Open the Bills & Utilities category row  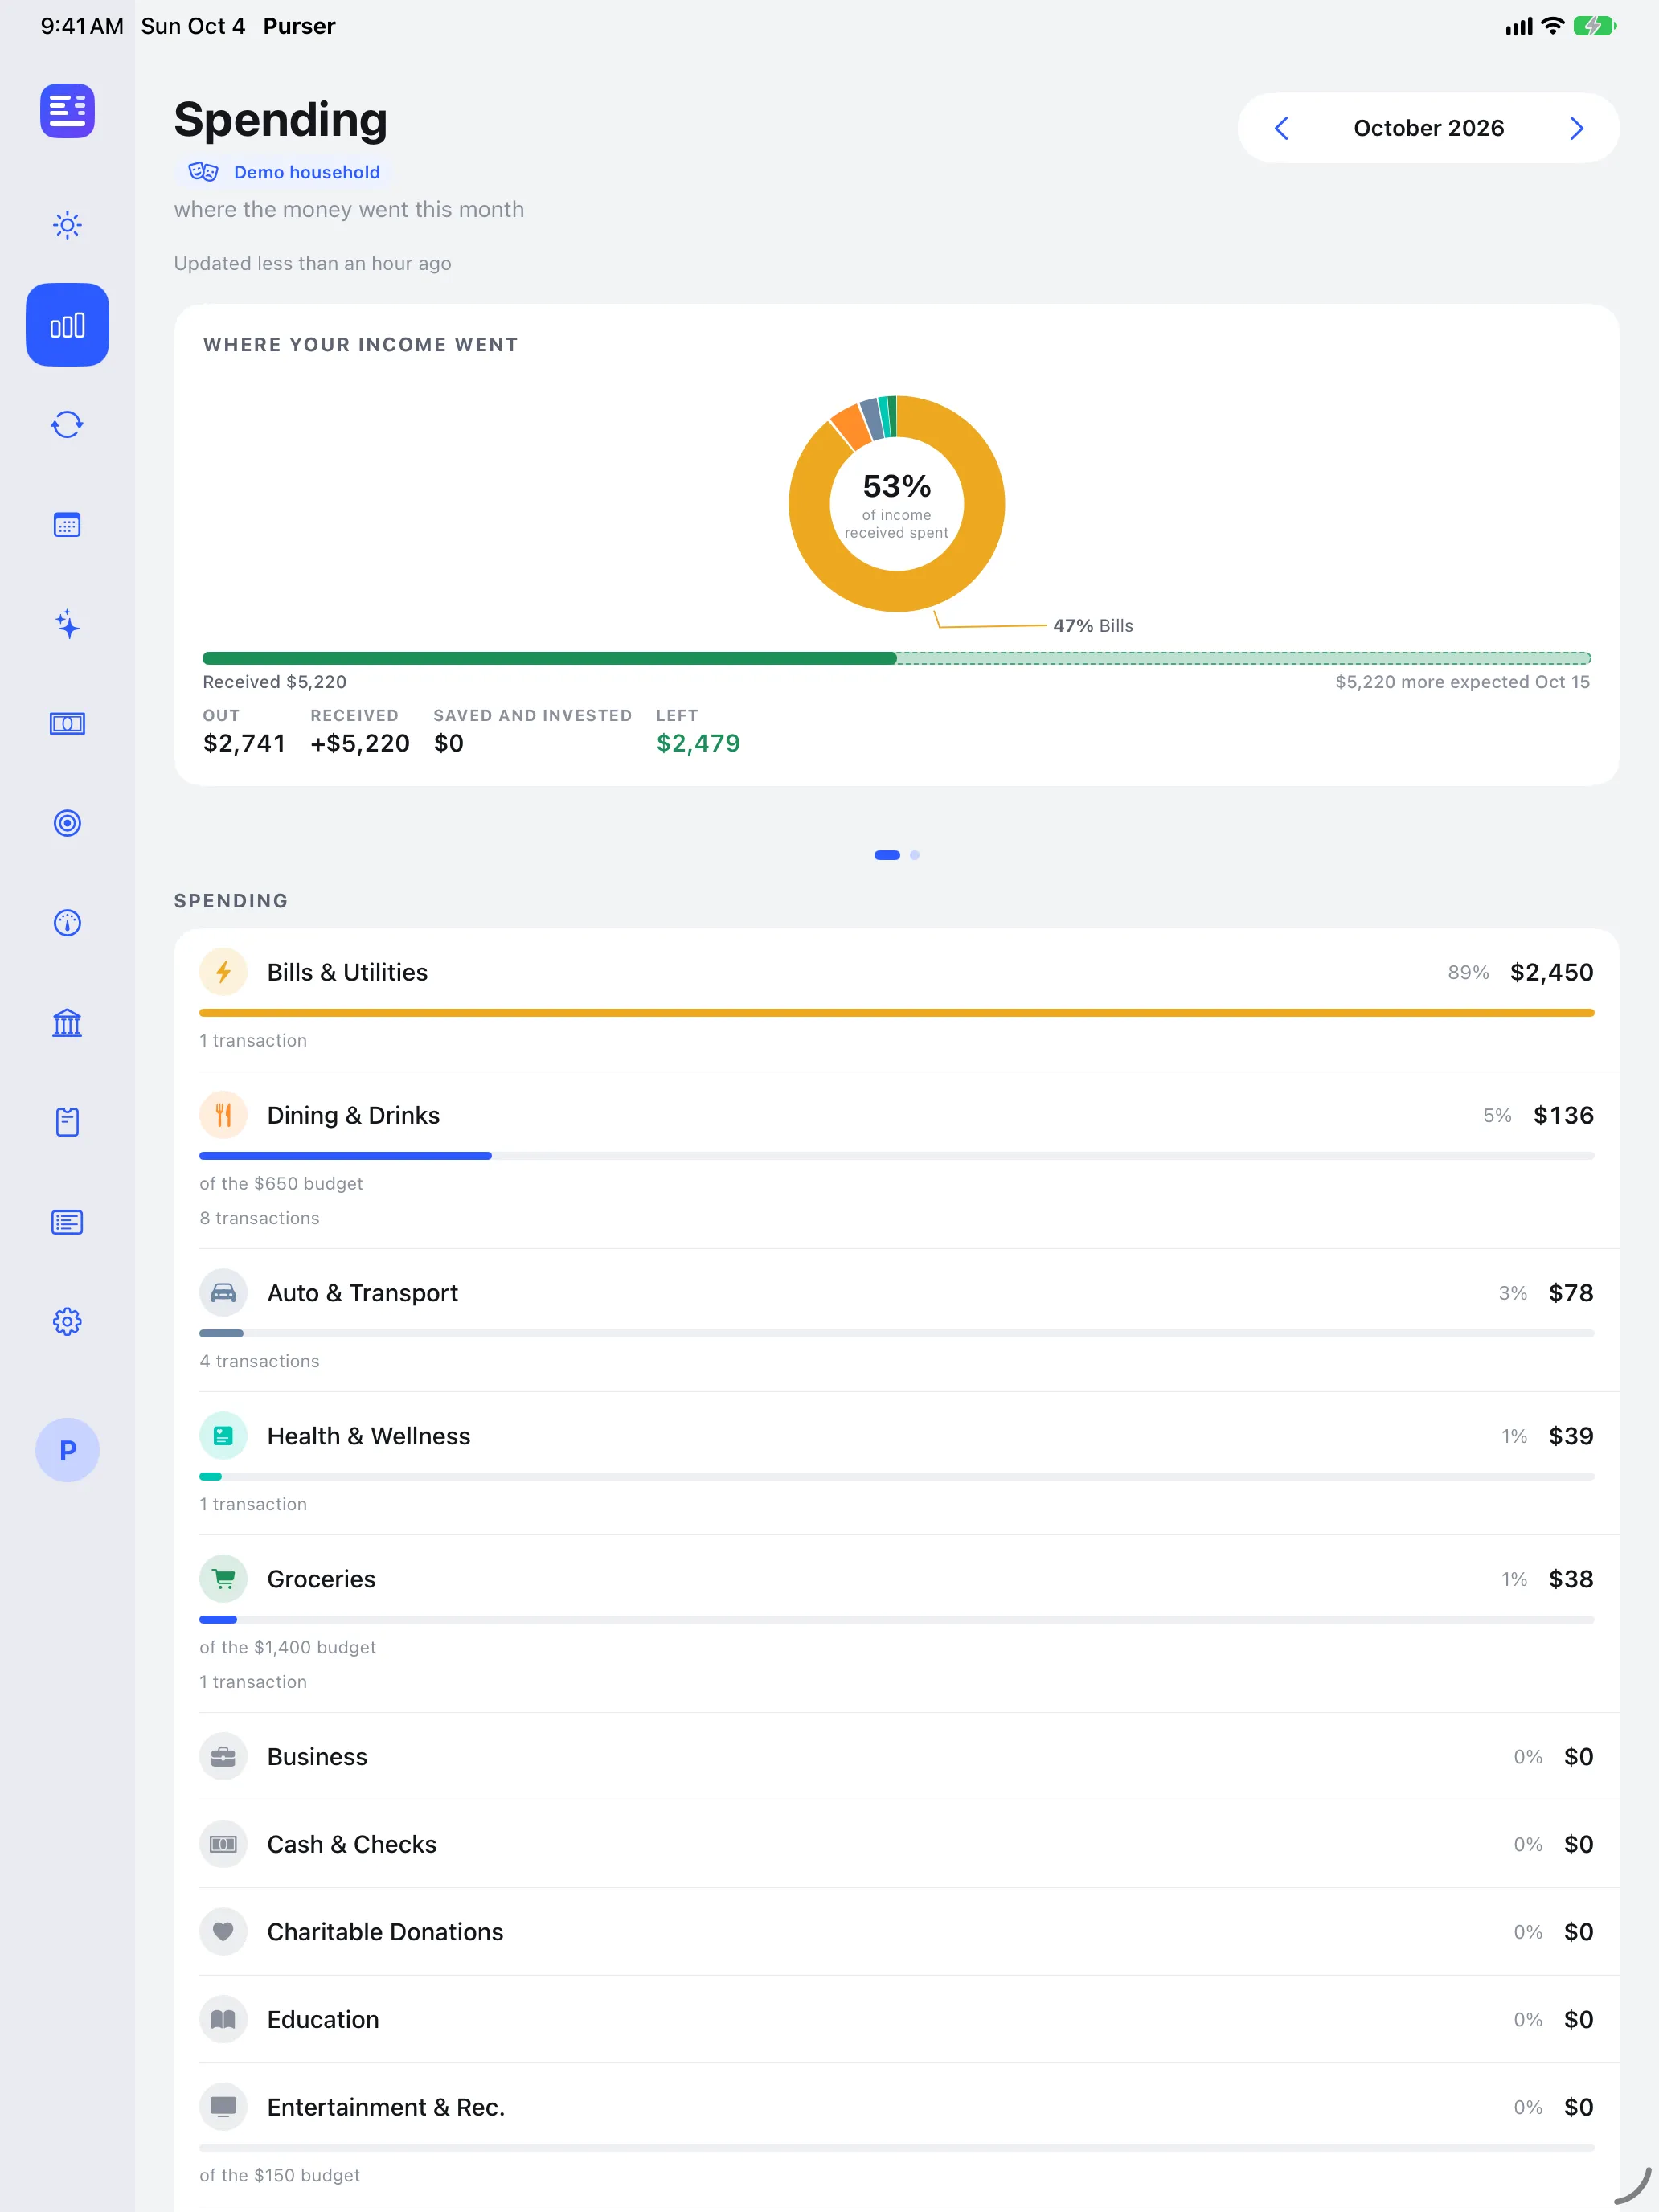pyautogui.click(x=897, y=1000)
